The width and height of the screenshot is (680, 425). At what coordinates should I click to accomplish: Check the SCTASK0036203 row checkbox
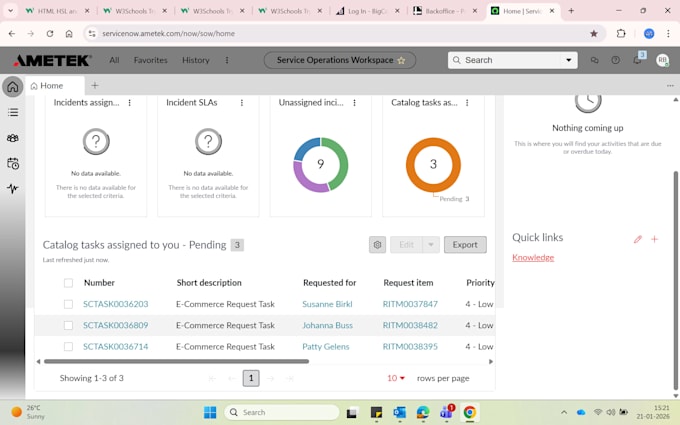(x=68, y=304)
